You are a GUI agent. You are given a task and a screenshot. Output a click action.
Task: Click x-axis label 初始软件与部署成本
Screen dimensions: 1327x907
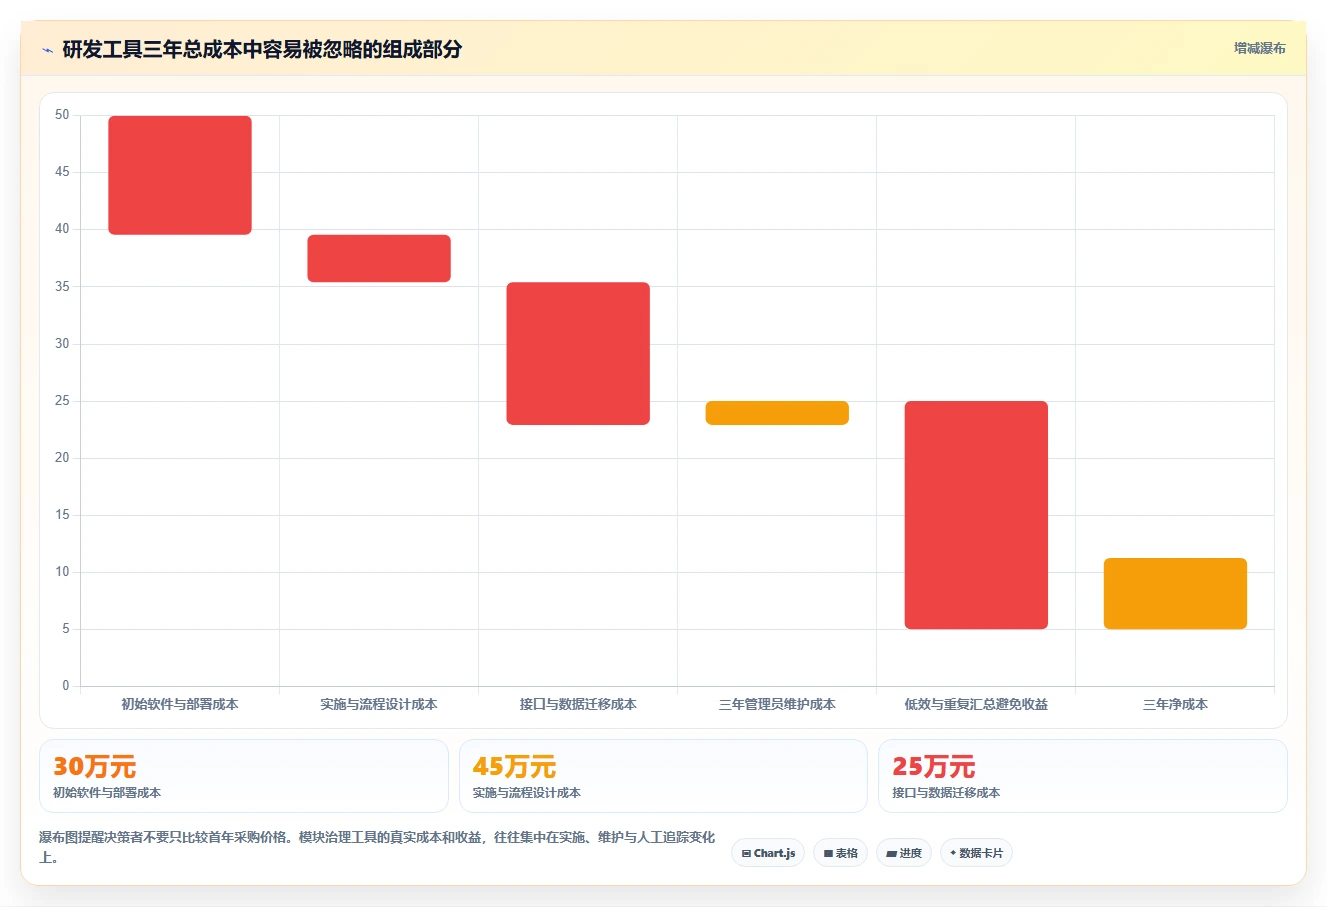(180, 704)
